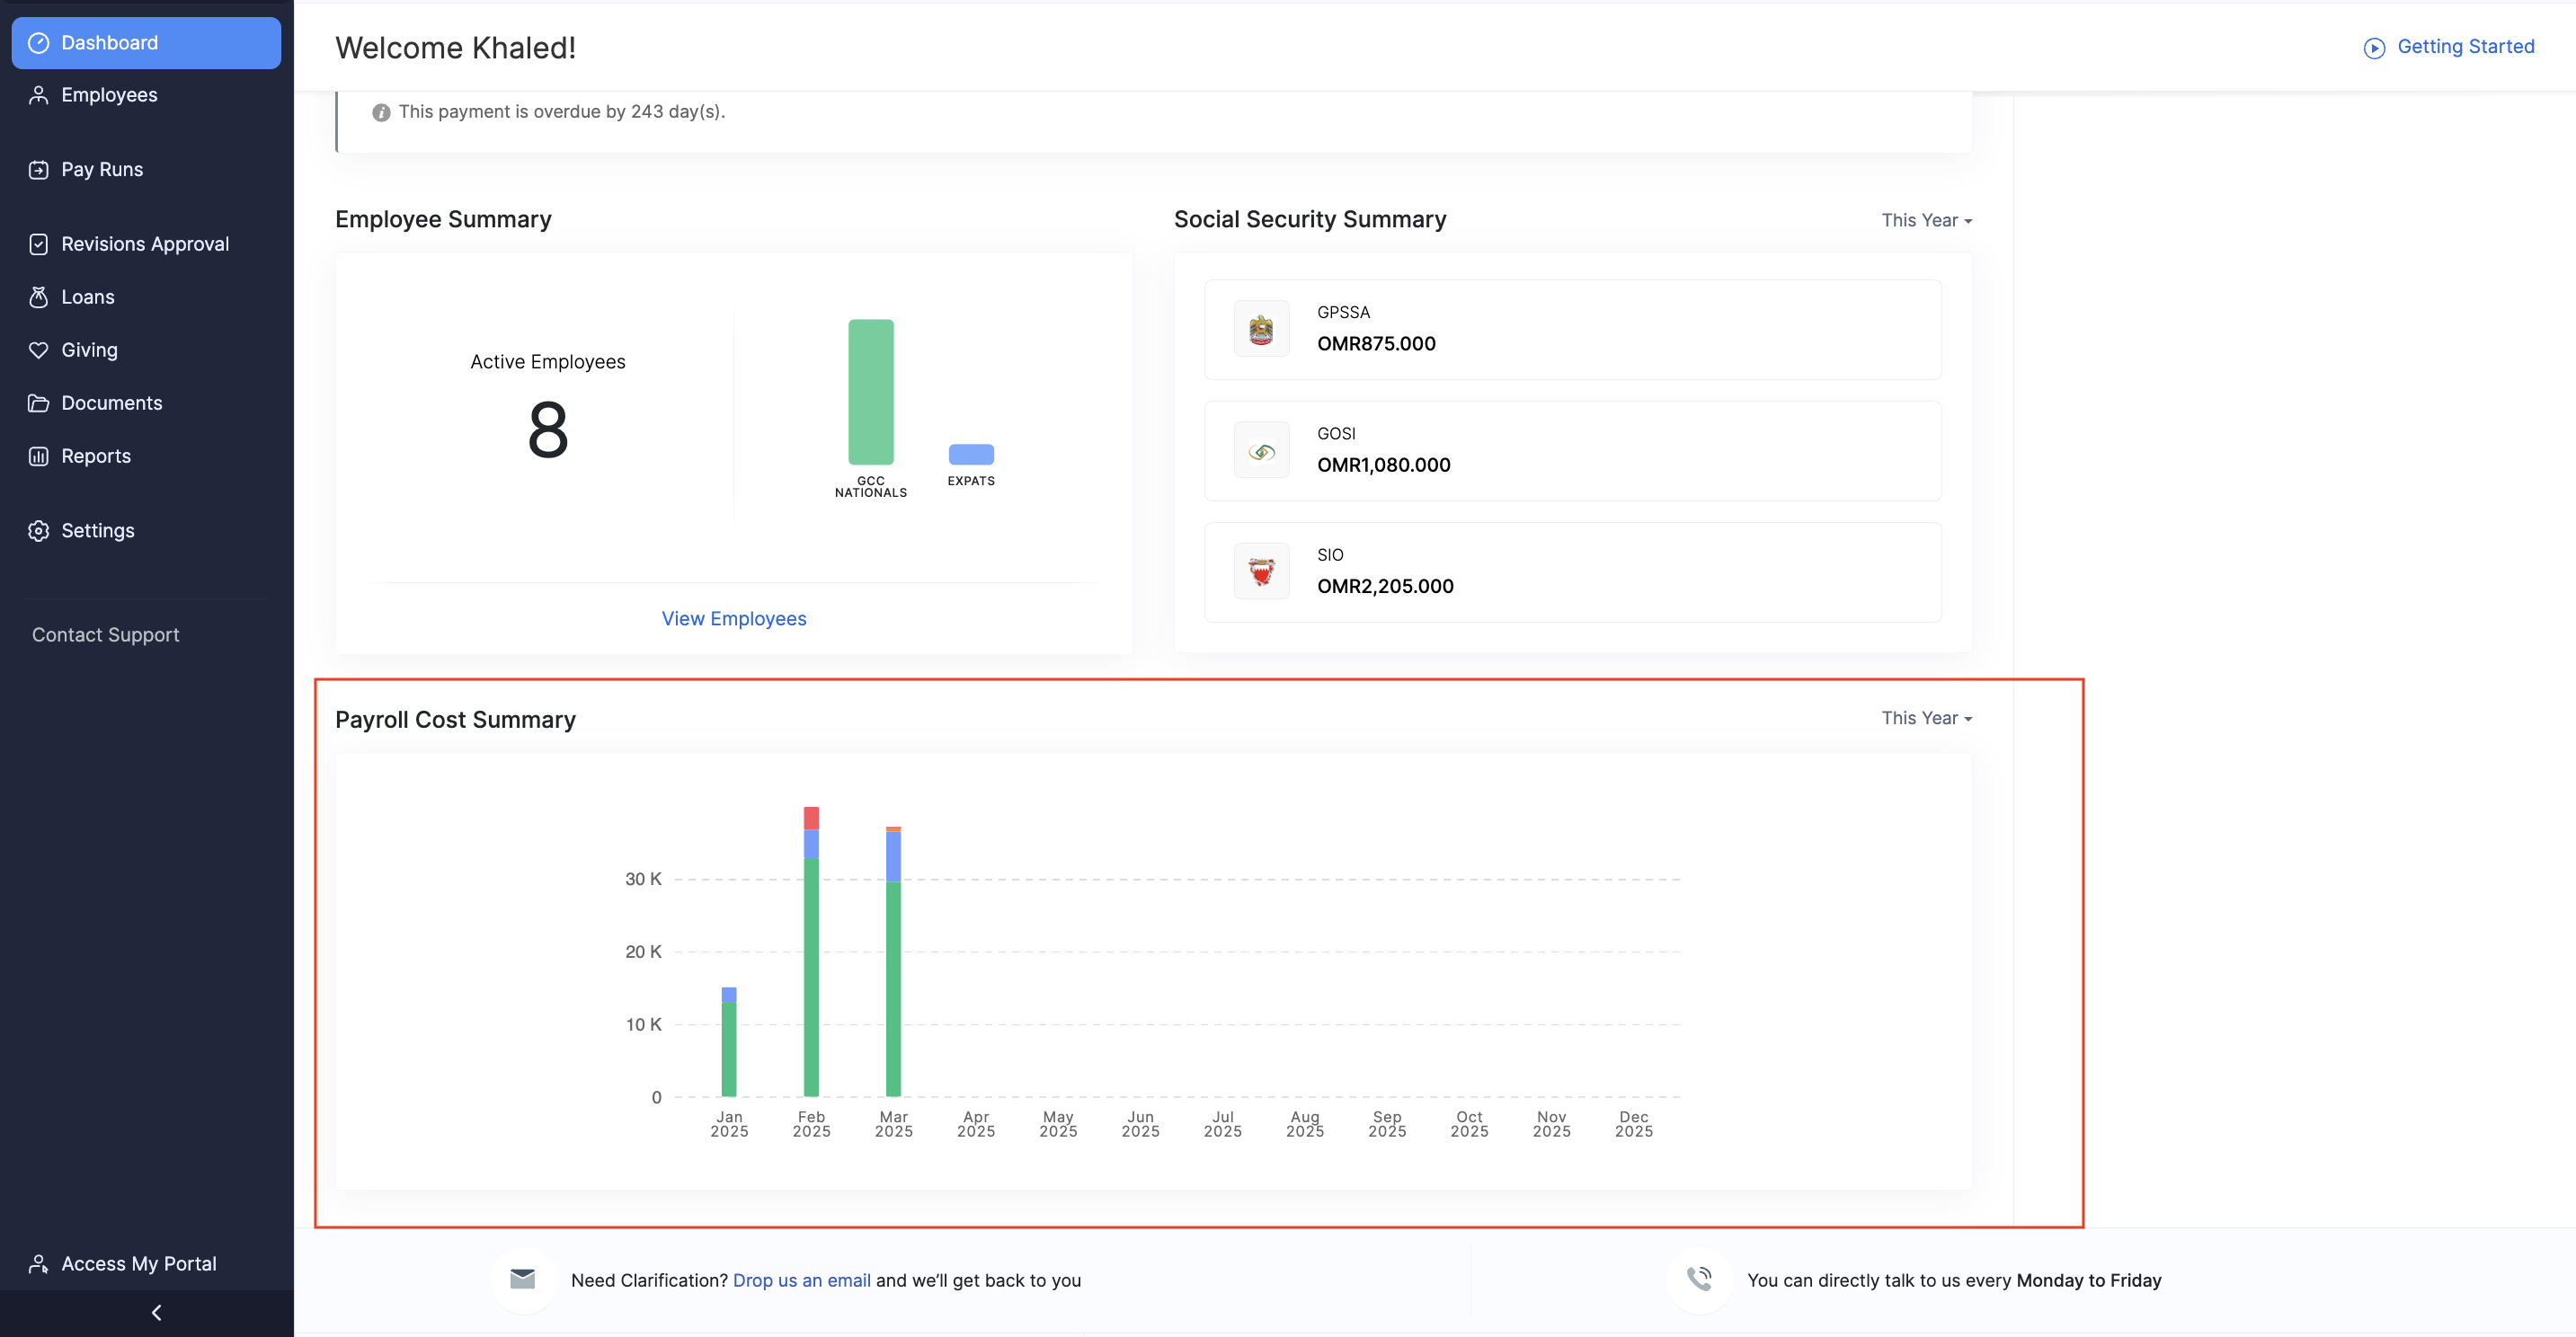Click the GOSI logo icon
The height and width of the screenshot is (1337, 2576).
click(x=1261, y=451)
